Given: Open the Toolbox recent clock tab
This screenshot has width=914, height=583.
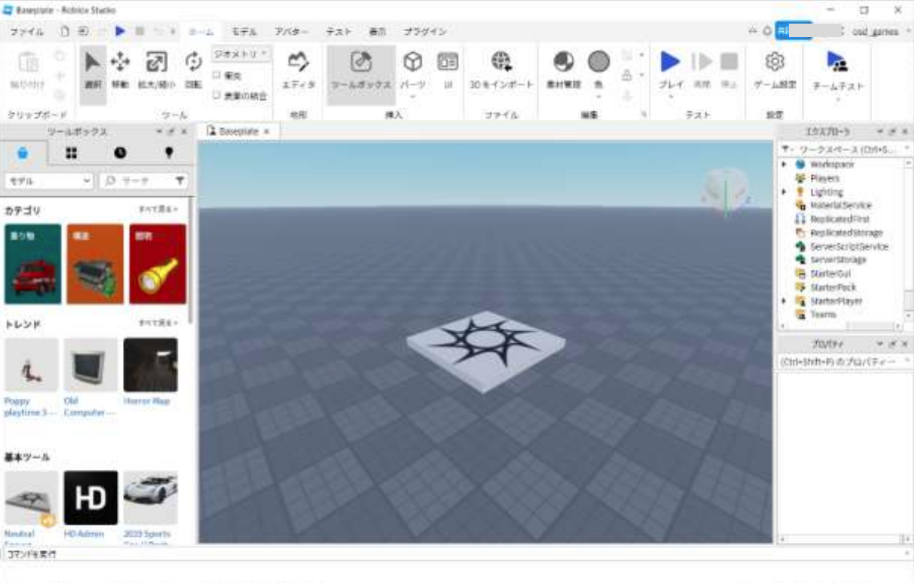Looking at the screenshot, I should click(120, 153).
